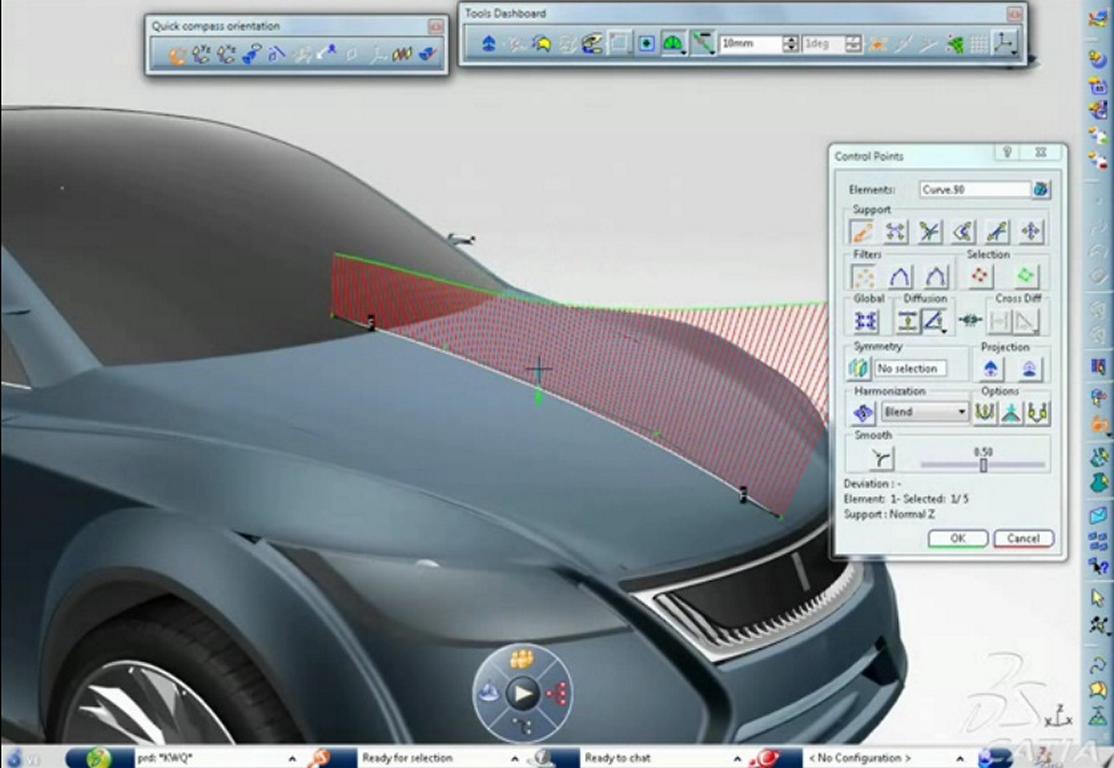Screen dimensions: 1114x768
Task: Click the icon beside the Elements field
Action: click(1041, 190)
